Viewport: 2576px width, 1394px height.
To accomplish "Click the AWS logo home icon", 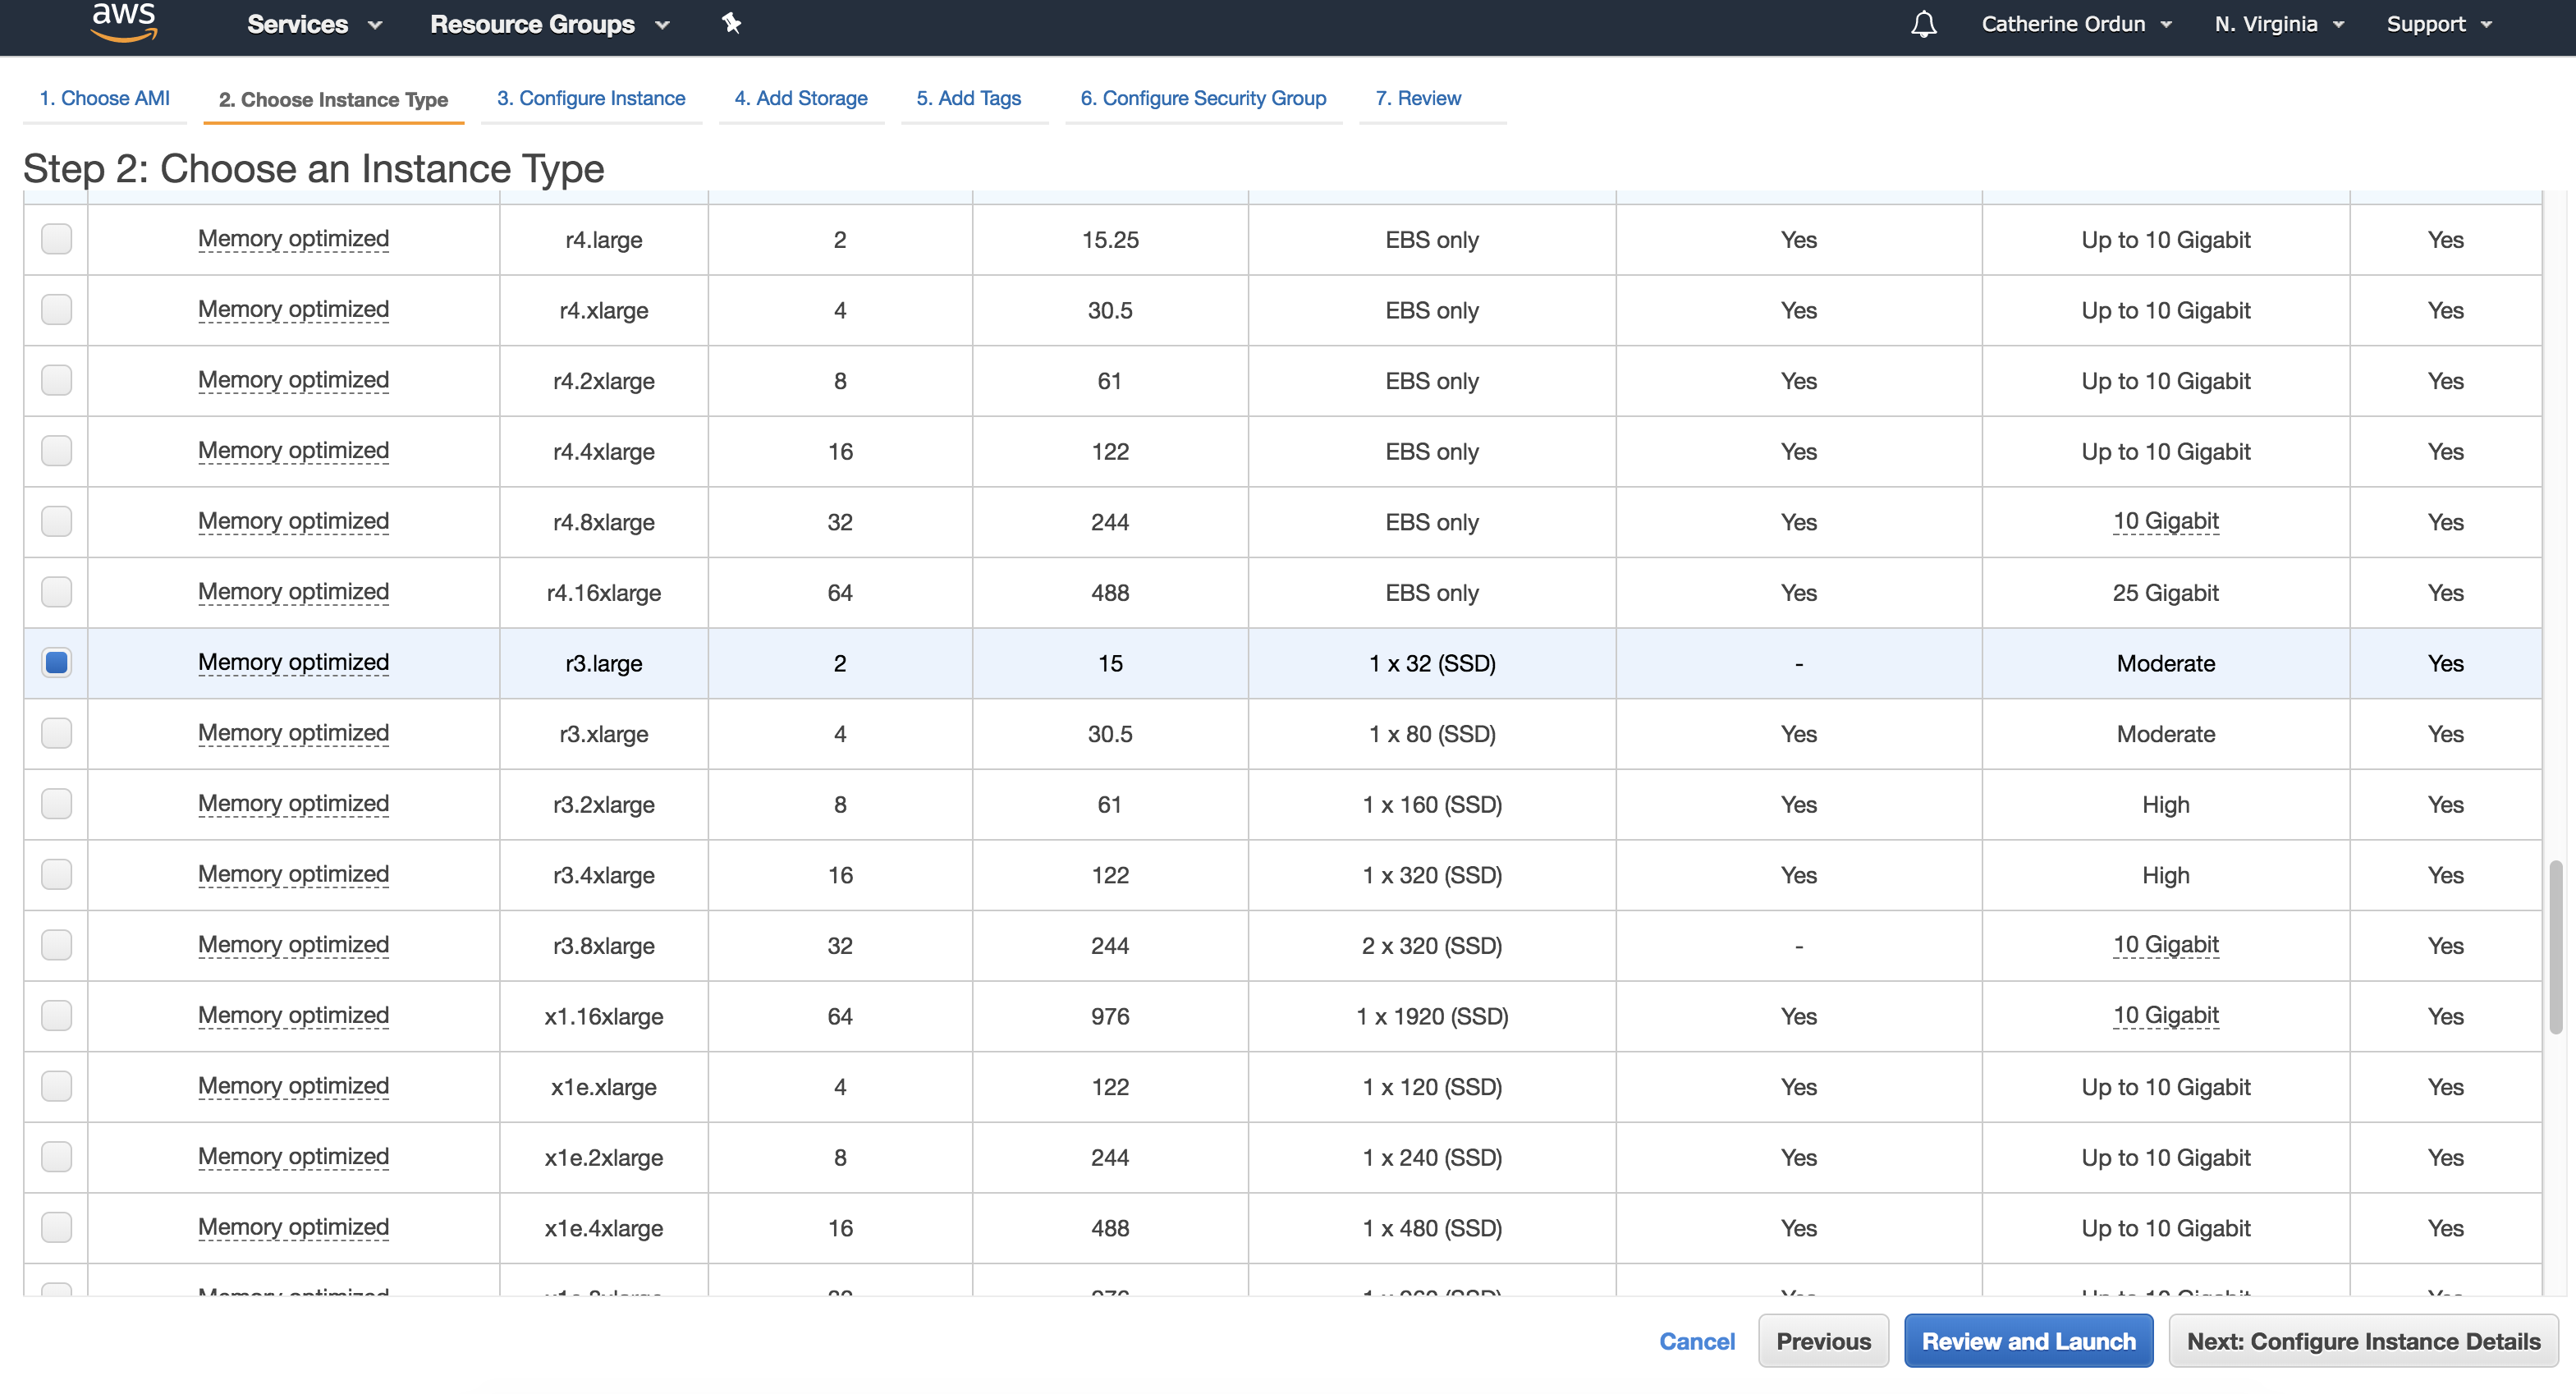I will point(124,22).
